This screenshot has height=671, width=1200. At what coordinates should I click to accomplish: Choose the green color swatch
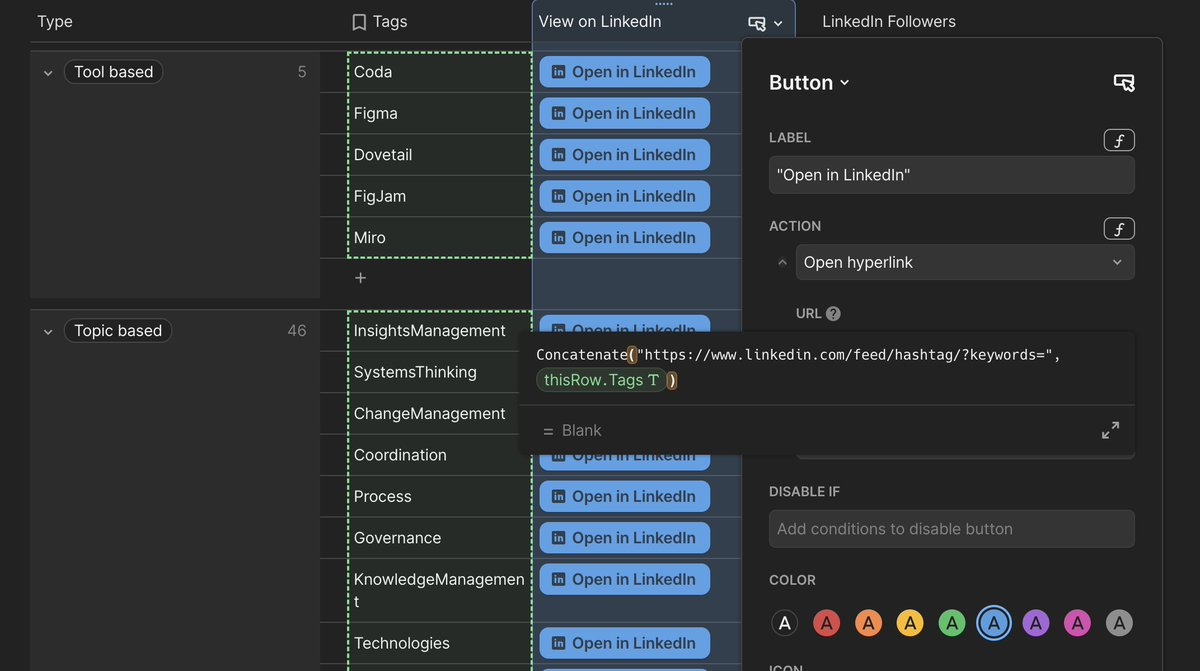point(952,623)
